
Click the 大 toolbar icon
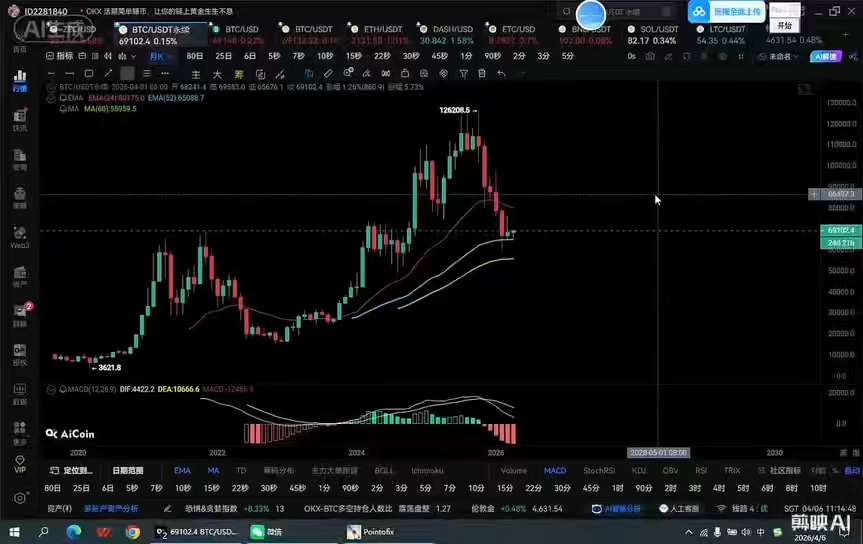pyautogui.click(x=217, y=74)
